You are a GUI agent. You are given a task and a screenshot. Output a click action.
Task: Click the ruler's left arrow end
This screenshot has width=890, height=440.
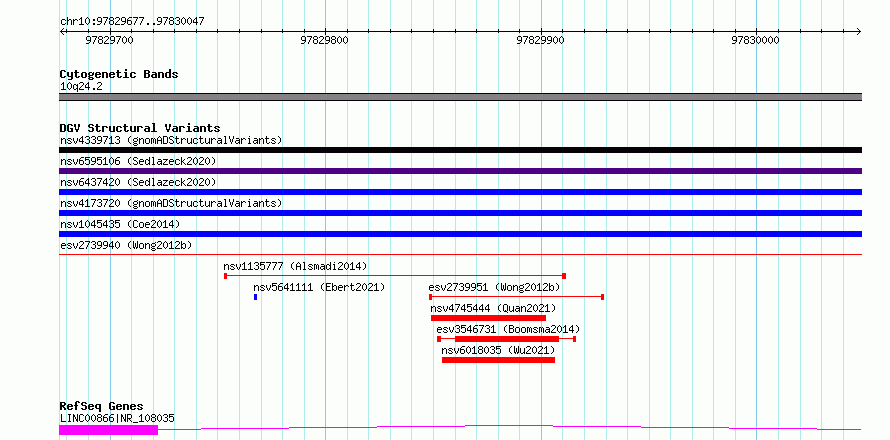coord(62,31)
